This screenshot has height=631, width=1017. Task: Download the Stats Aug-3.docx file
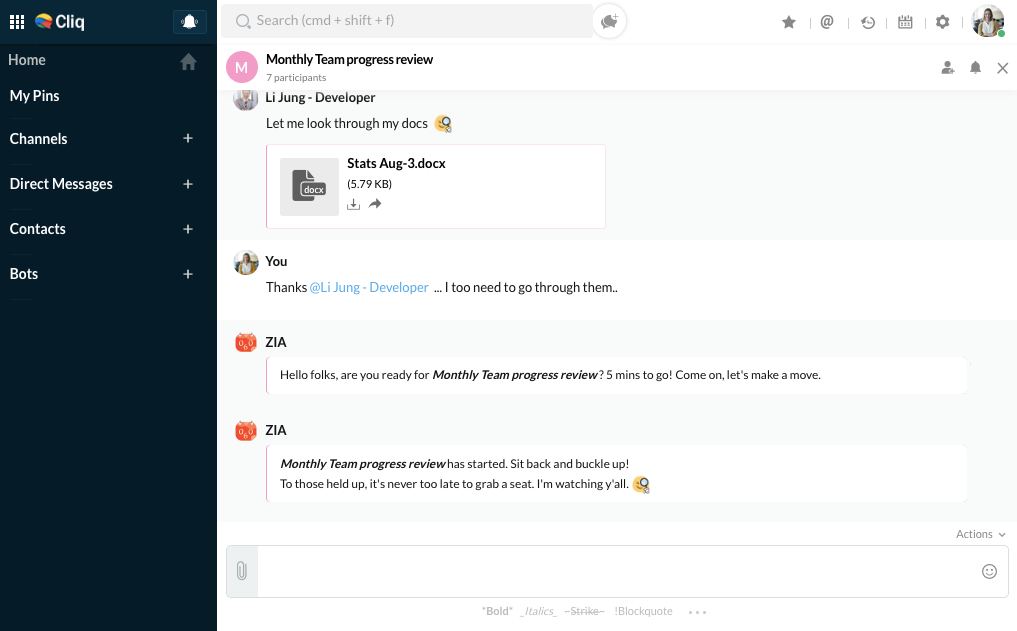(354, 204)
